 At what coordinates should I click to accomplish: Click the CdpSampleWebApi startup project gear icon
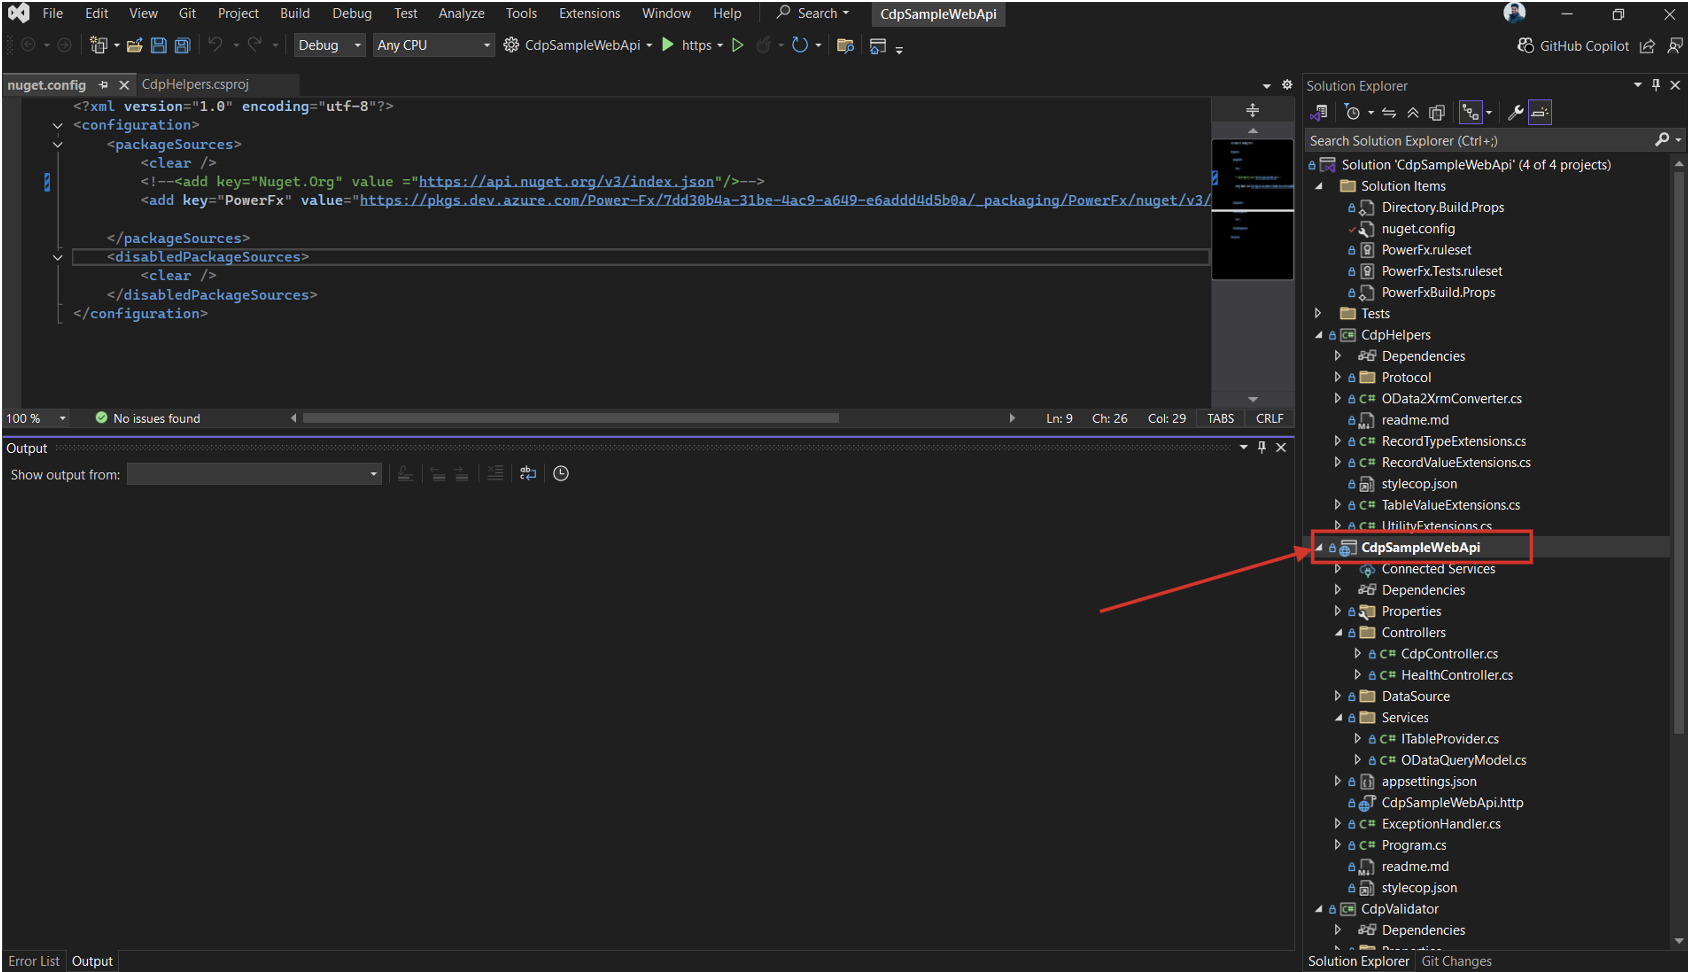coord(511,45)
